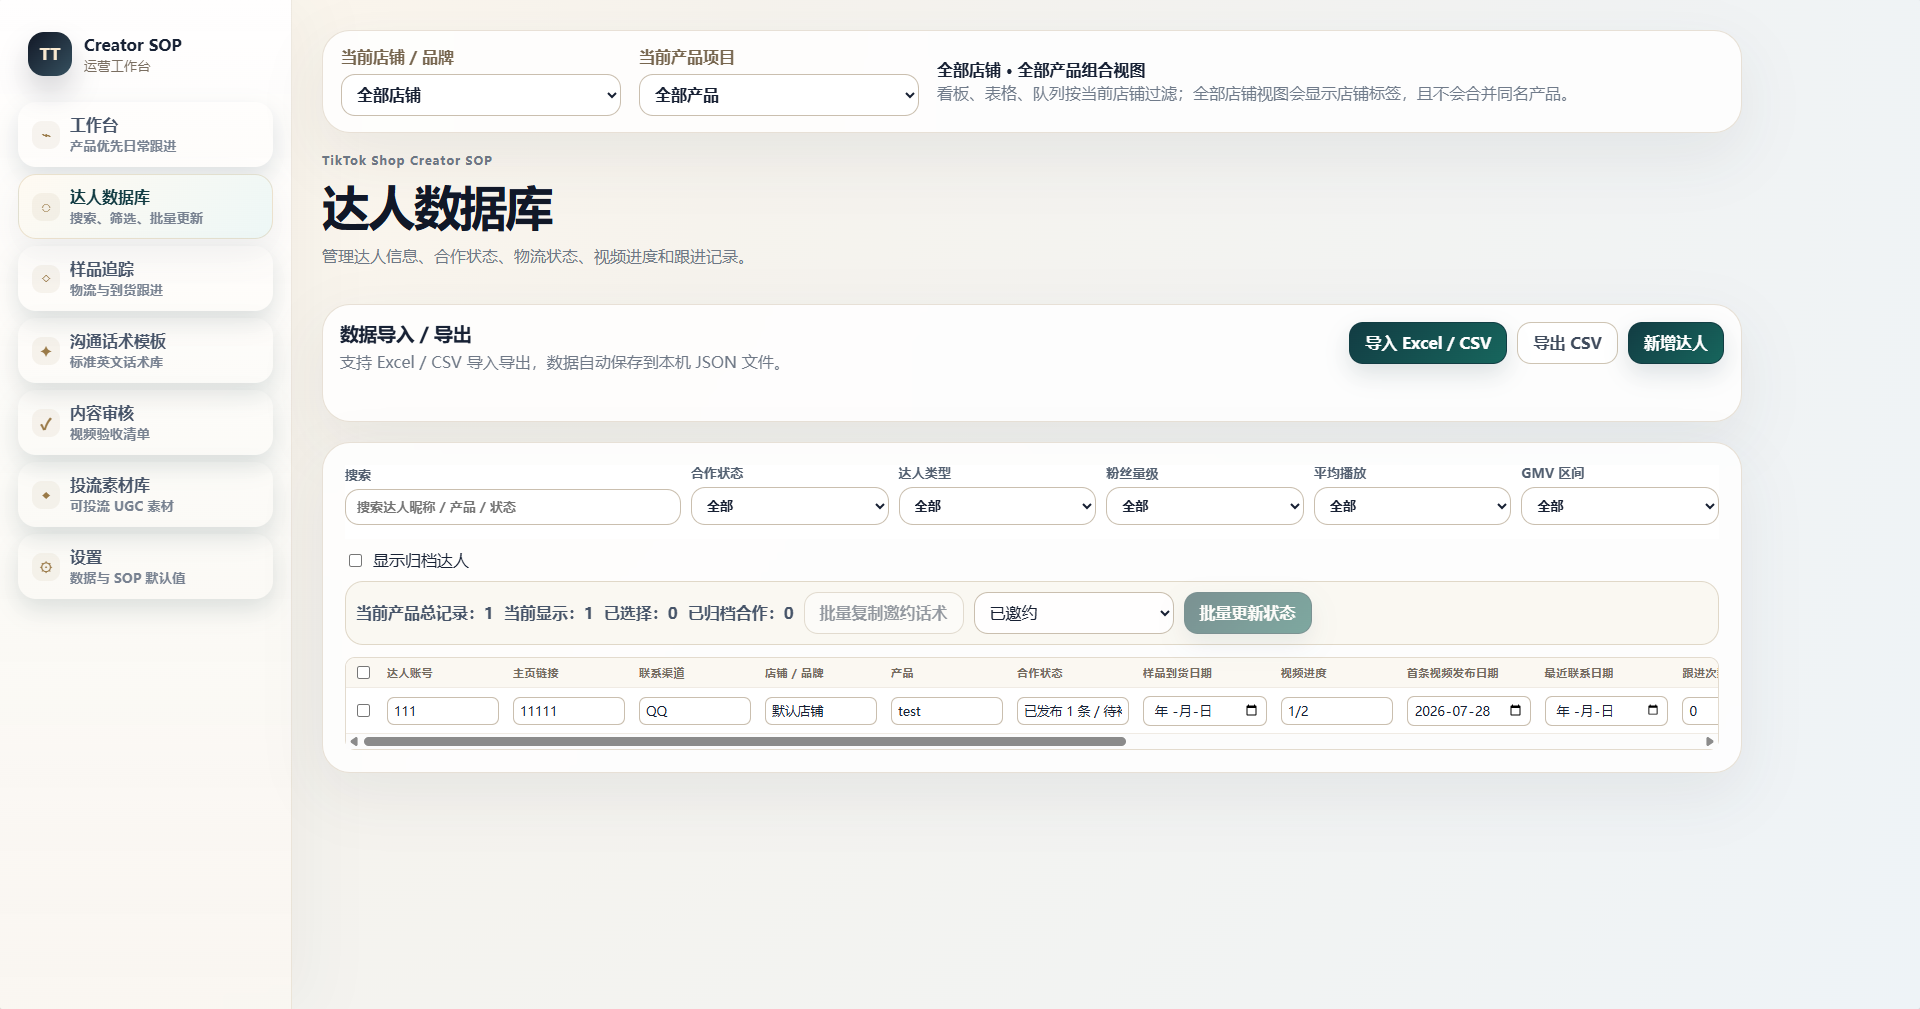Click the 达人数据库 sidebar circle icon
Viewport: 1920px width, 1009px height.
46,207
